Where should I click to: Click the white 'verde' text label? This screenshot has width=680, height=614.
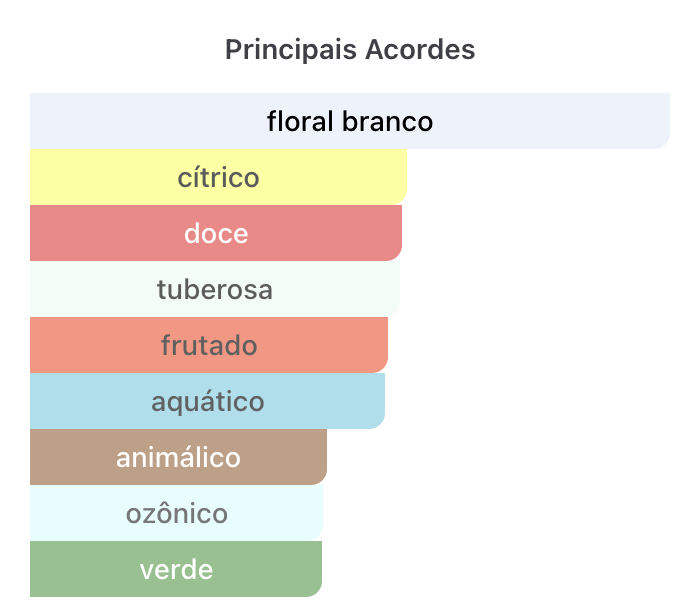pos(177,569)
